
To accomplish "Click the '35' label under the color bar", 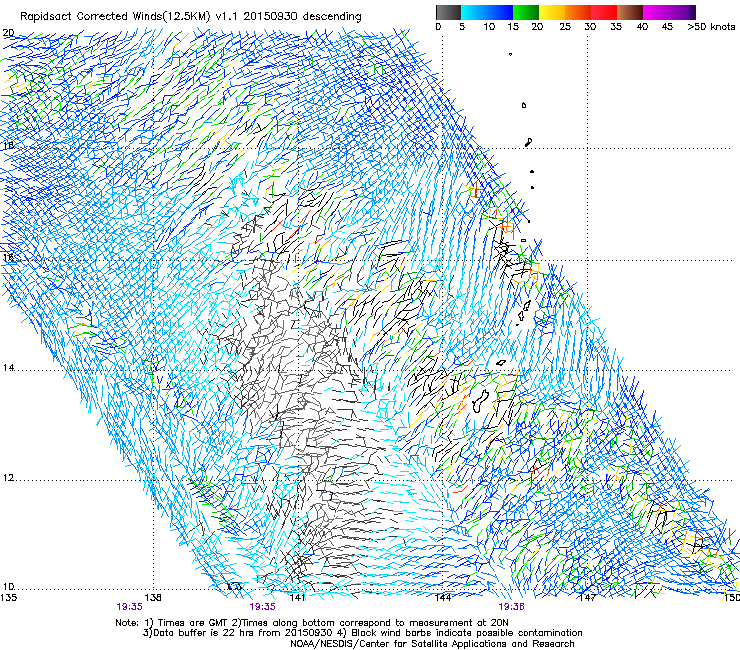I will tap(616, 27).
